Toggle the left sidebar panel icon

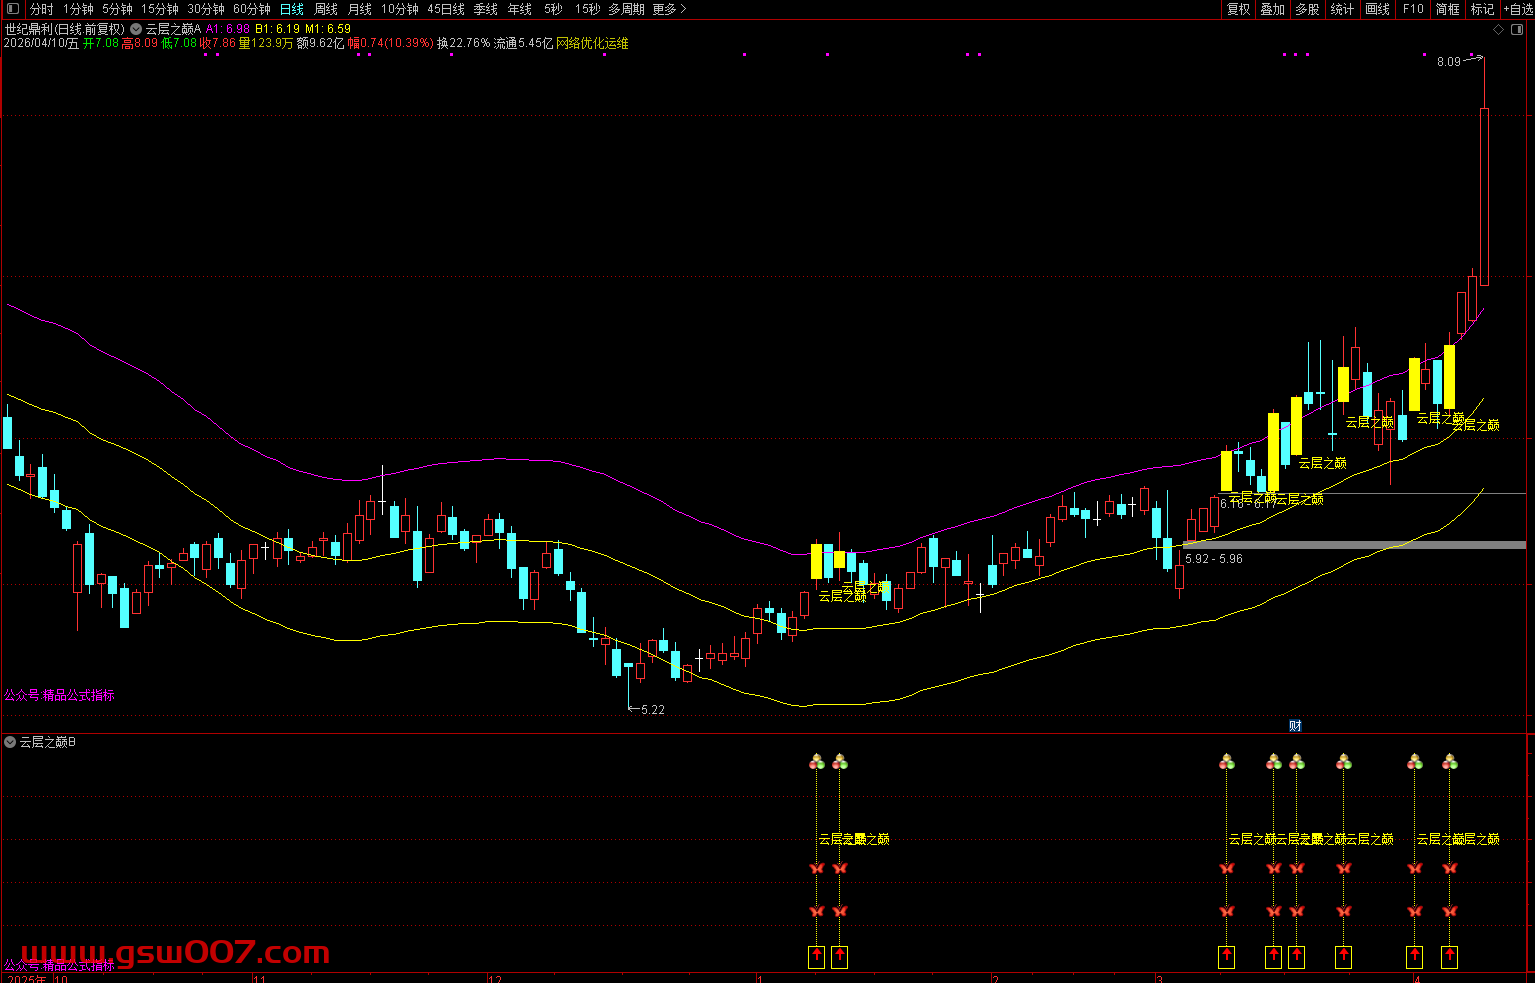click(13, 9)
